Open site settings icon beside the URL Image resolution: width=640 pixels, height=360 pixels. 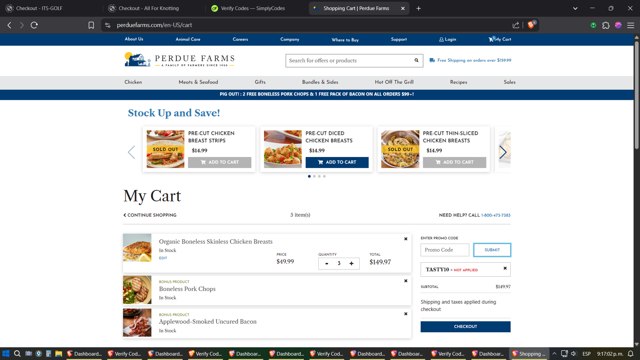click(107, 25)
